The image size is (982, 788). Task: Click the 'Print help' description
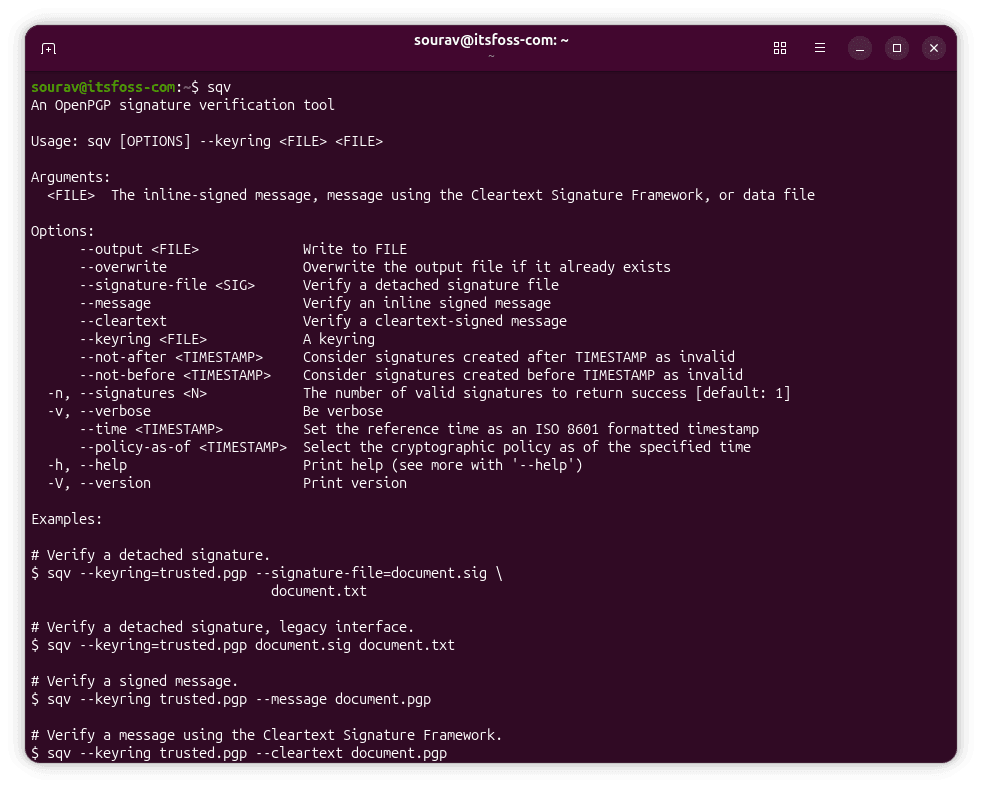click(x=443, y=465)
